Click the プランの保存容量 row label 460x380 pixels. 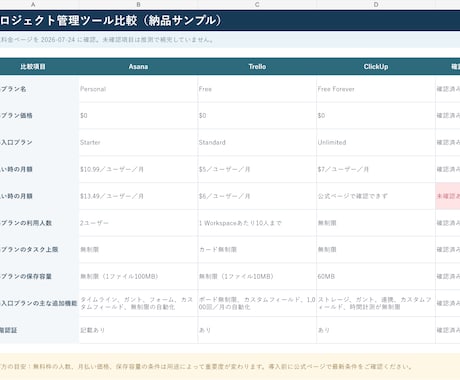coord(39,276)
